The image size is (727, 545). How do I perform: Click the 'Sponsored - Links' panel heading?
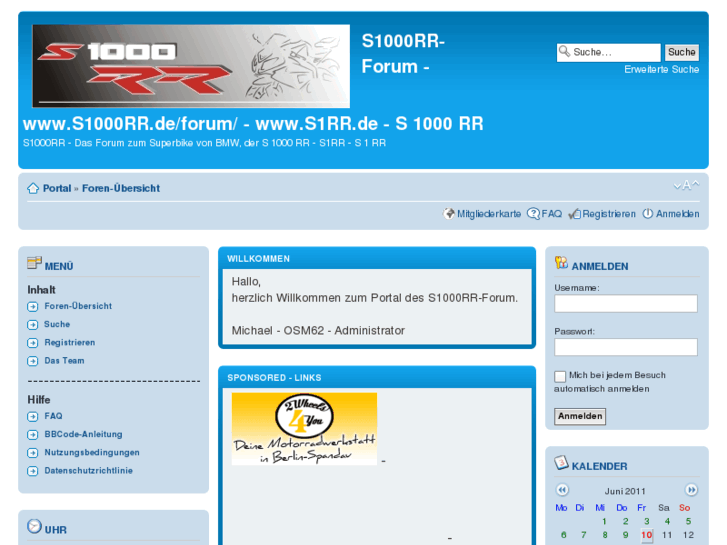coord(274,378)
